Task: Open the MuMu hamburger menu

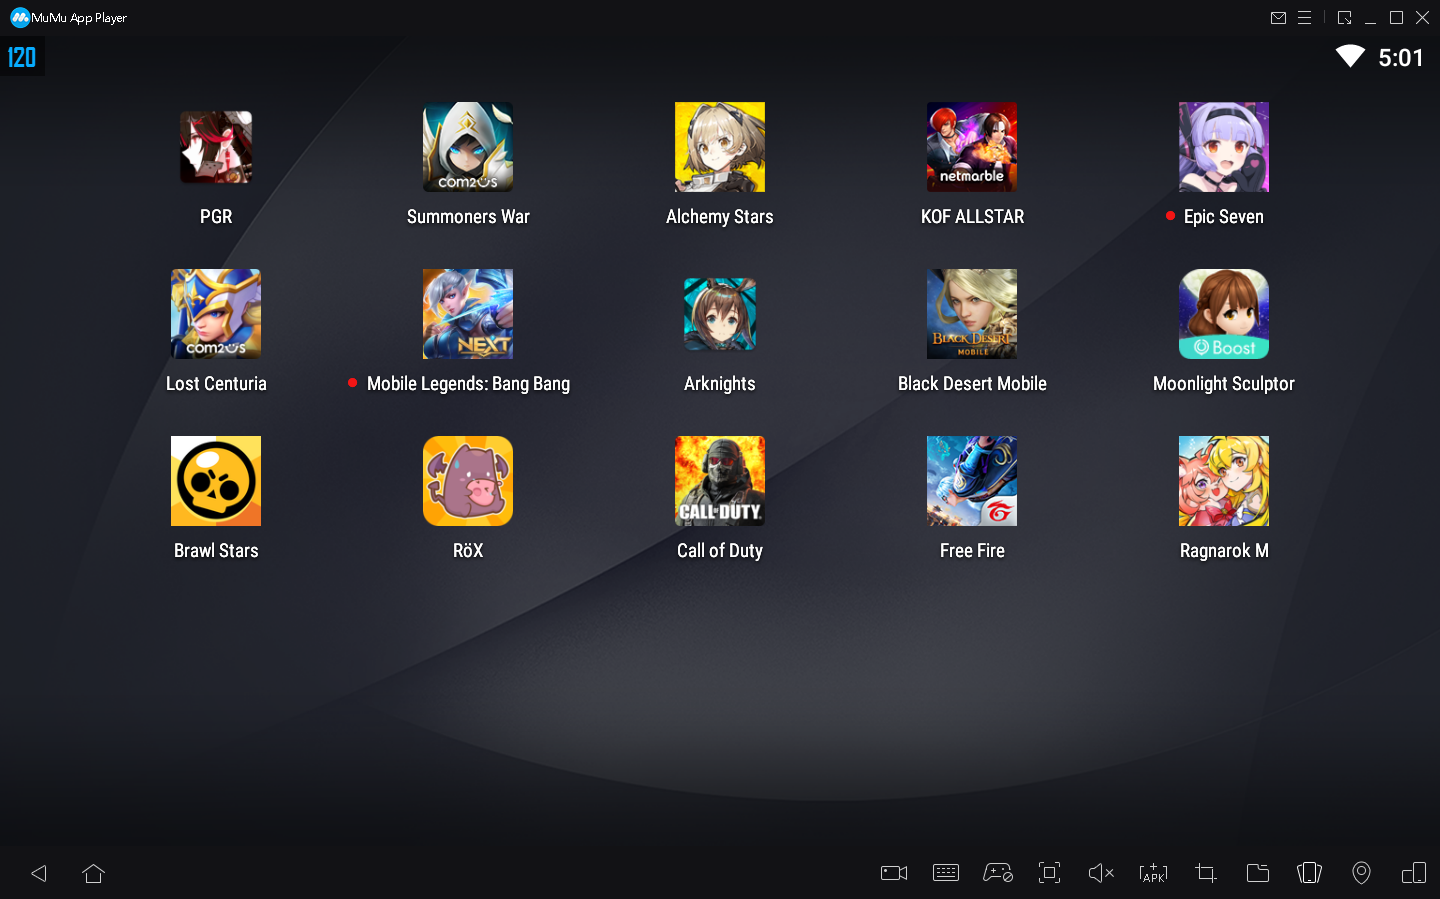Action: [1304, 18]
